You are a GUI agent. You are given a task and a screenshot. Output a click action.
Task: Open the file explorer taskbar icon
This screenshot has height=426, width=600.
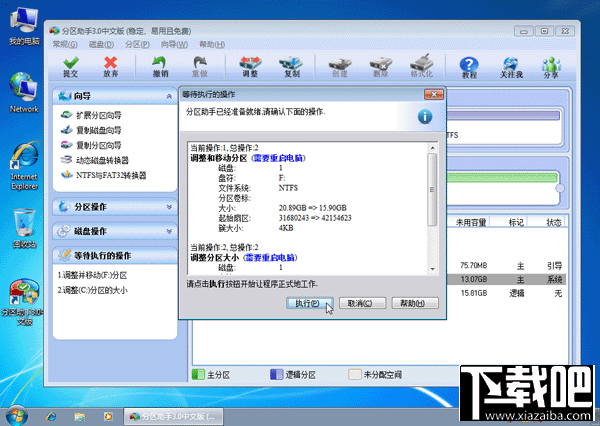click(x=80, y=416)
